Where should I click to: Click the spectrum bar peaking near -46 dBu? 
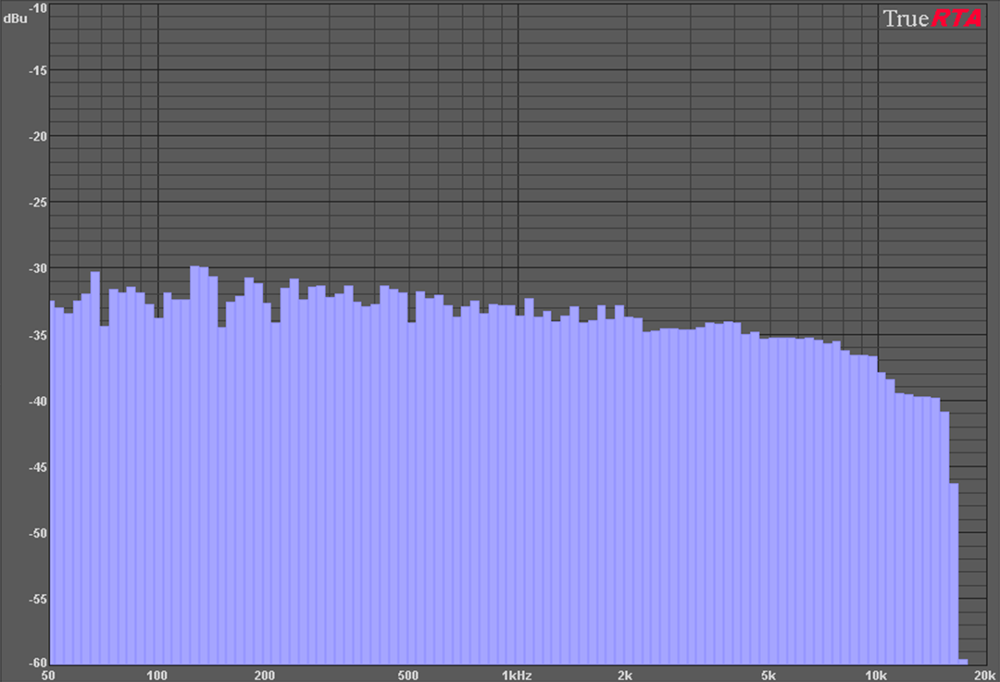point(954,574)
